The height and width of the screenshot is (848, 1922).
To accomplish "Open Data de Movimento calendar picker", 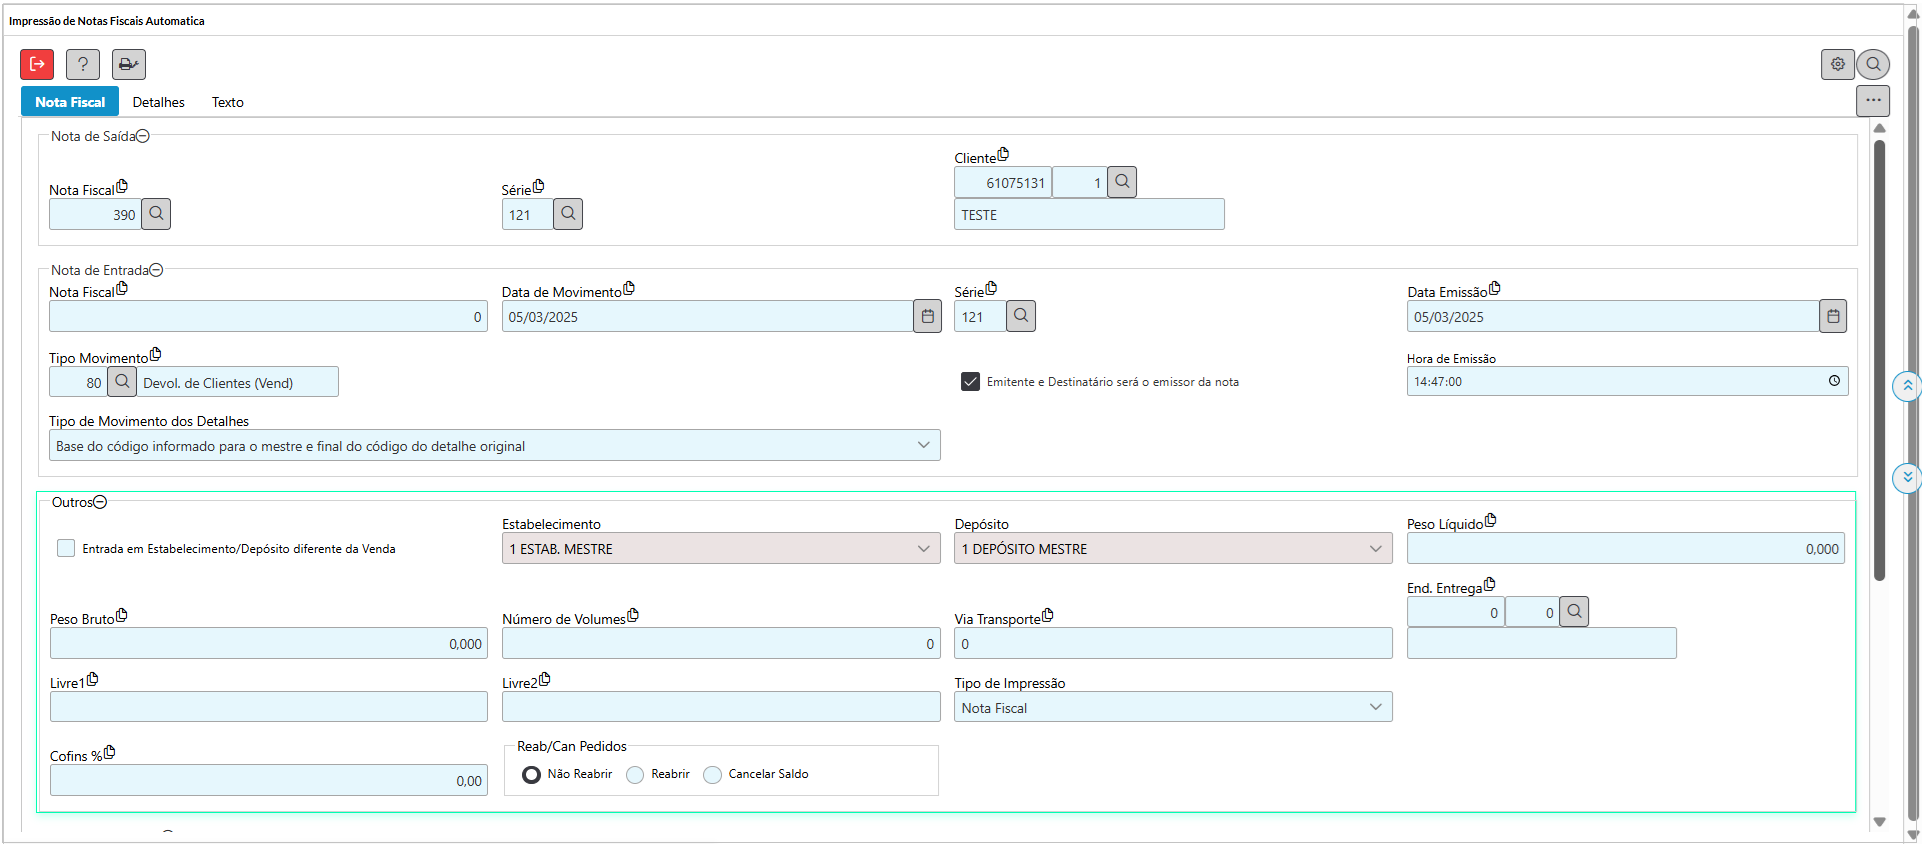I will point(927,316).
